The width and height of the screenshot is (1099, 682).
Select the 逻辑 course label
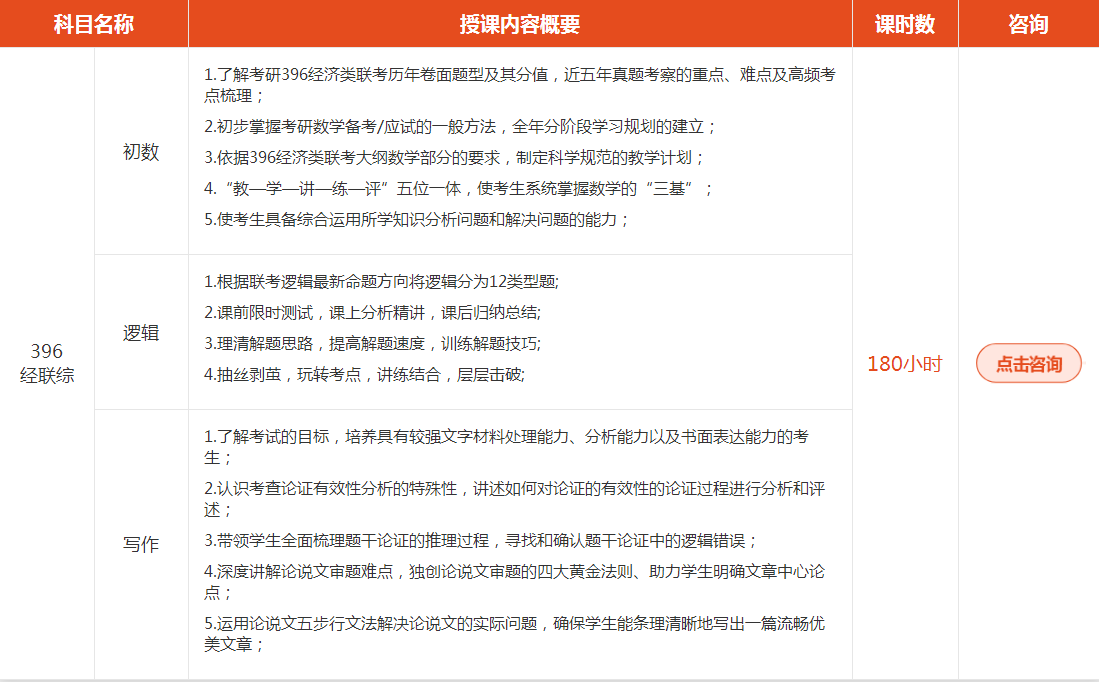point(141,333)
